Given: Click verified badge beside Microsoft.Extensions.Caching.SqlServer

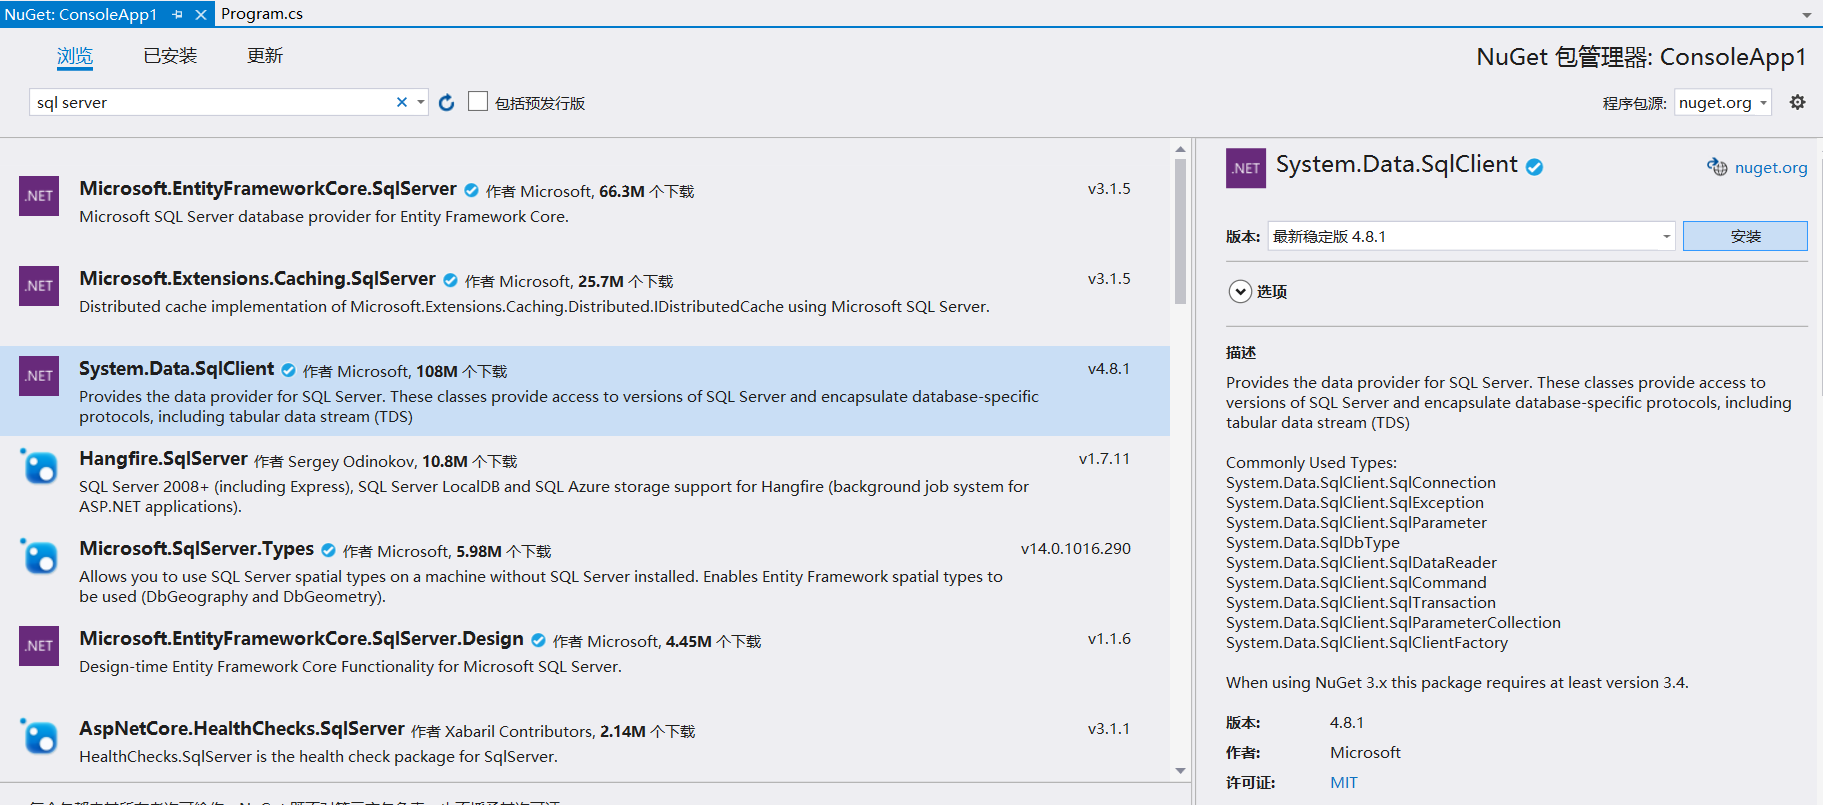Looking at the screenshot, I should tap(450, 280).
